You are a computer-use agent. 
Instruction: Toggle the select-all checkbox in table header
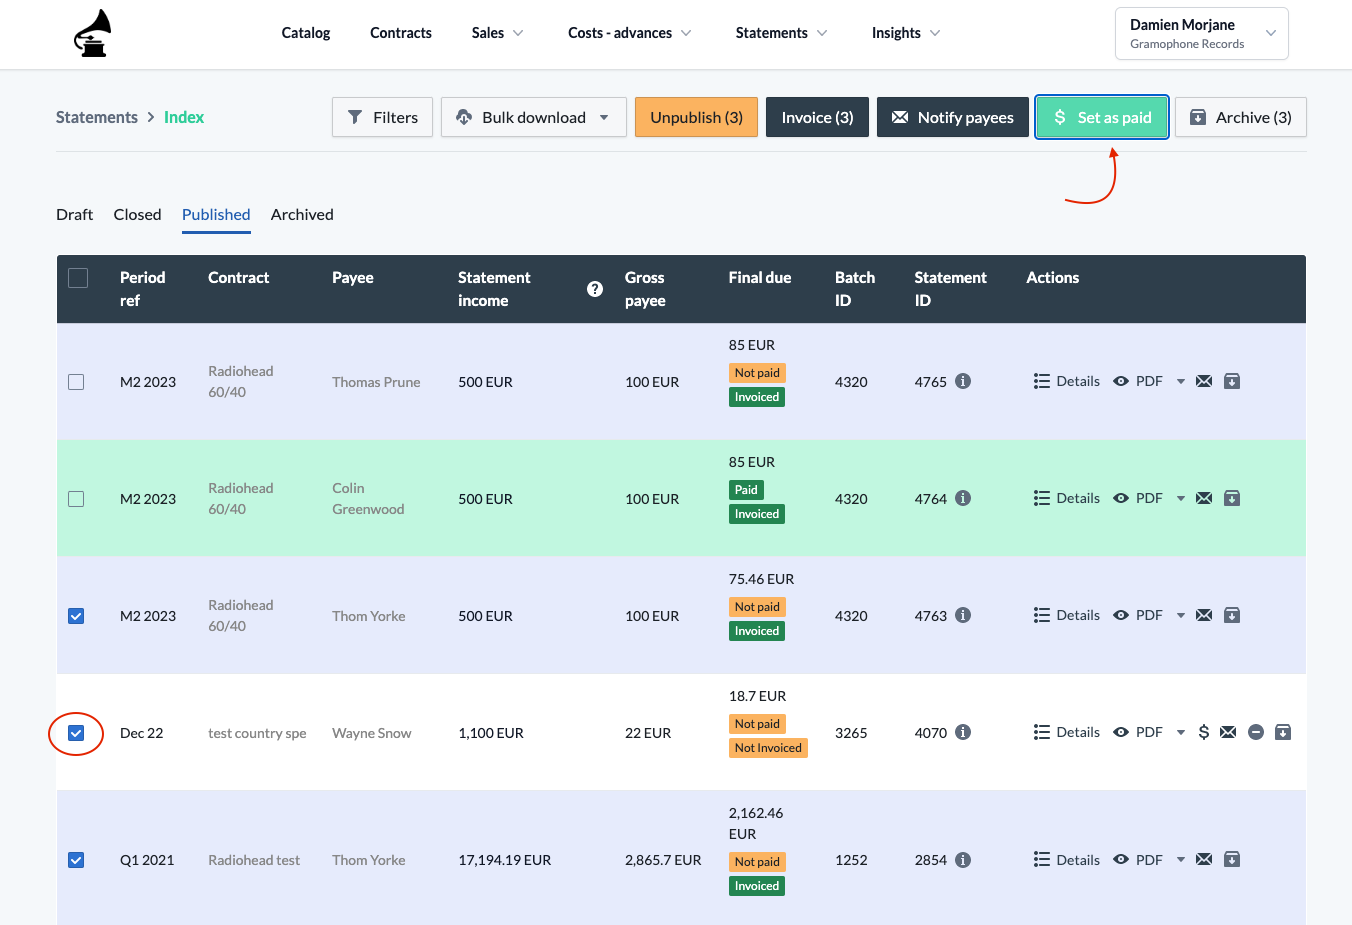click(x=78, y=278)
